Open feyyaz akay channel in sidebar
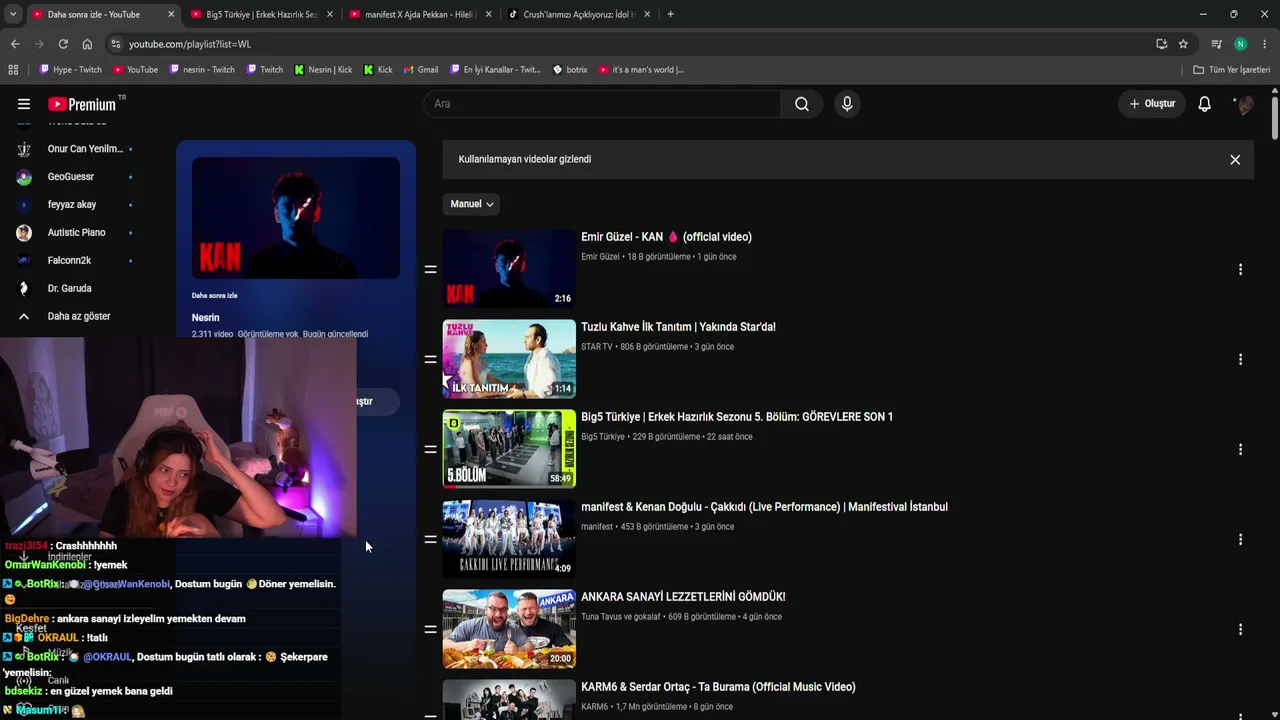The height and width of the screenshot is (720, 1280). (72, 205)
